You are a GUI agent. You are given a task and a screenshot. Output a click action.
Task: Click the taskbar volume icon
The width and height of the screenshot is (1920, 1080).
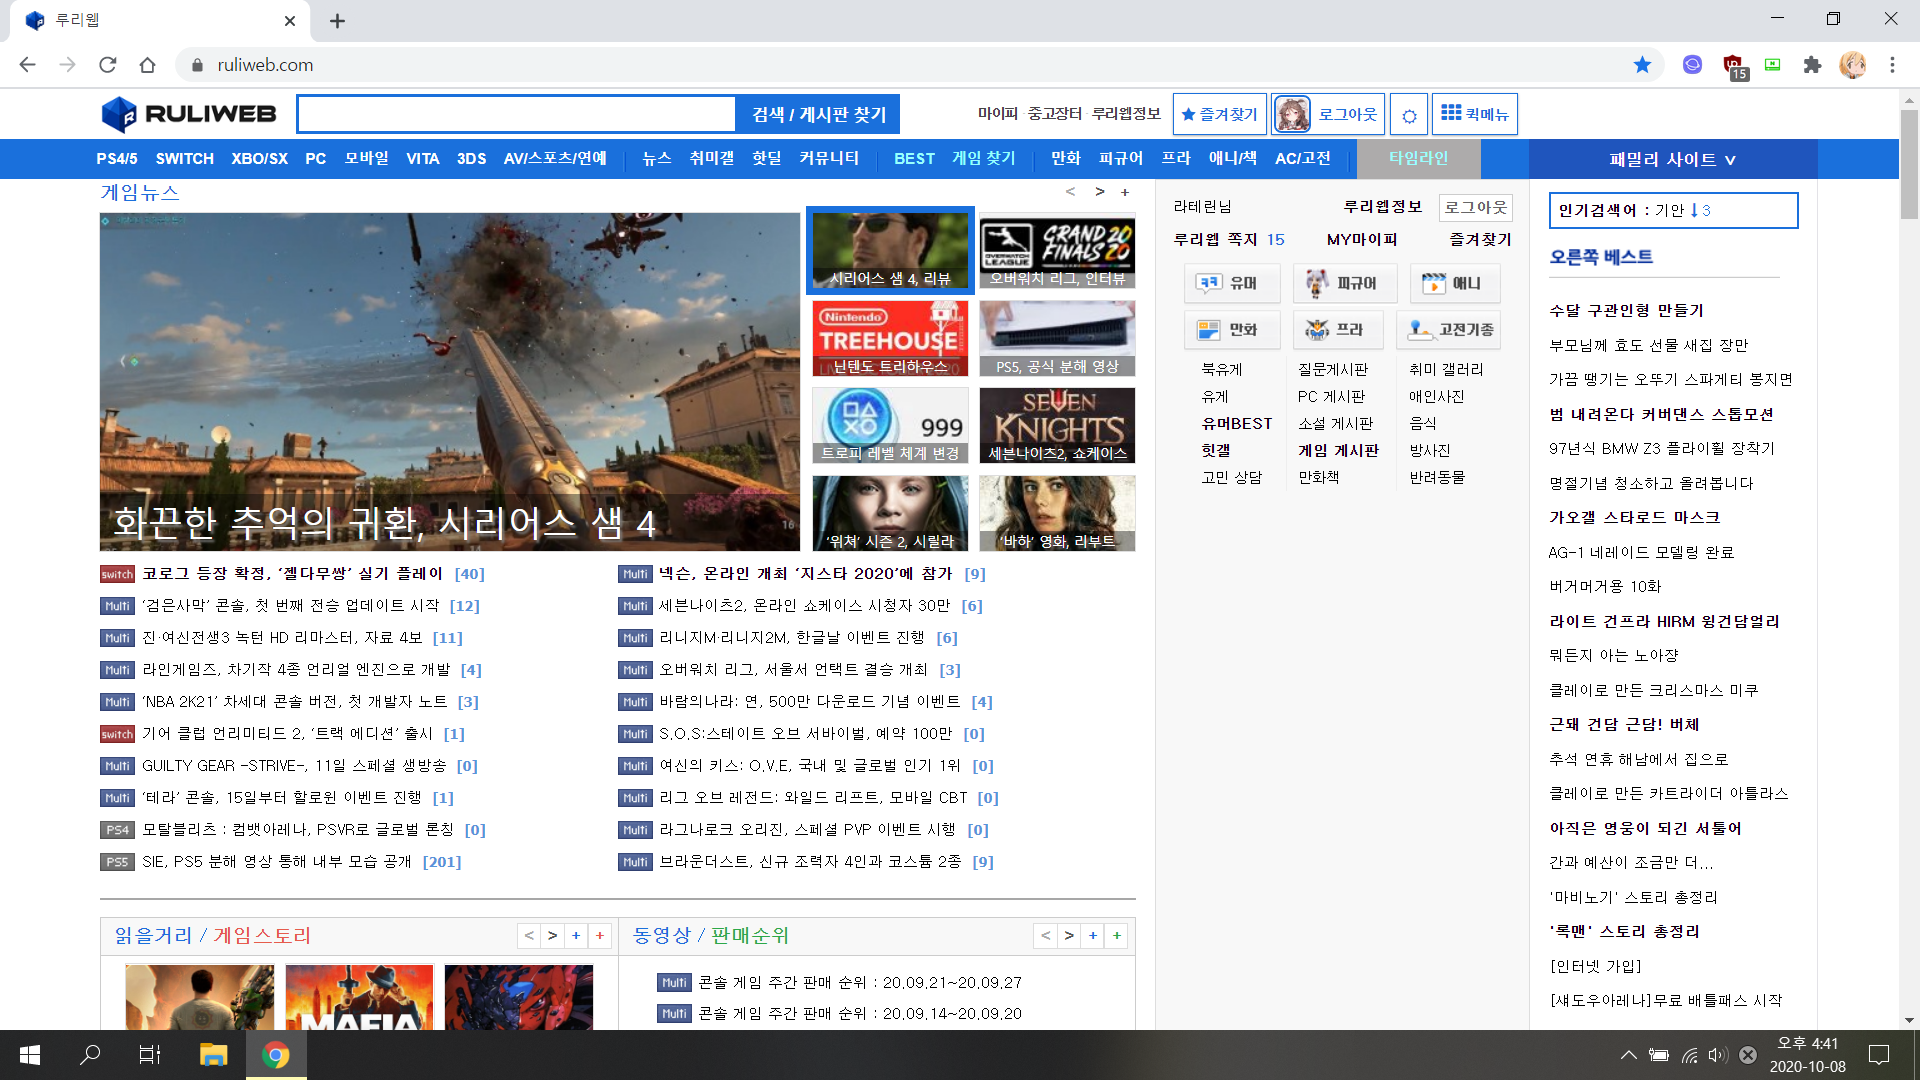(1718, 1055)
